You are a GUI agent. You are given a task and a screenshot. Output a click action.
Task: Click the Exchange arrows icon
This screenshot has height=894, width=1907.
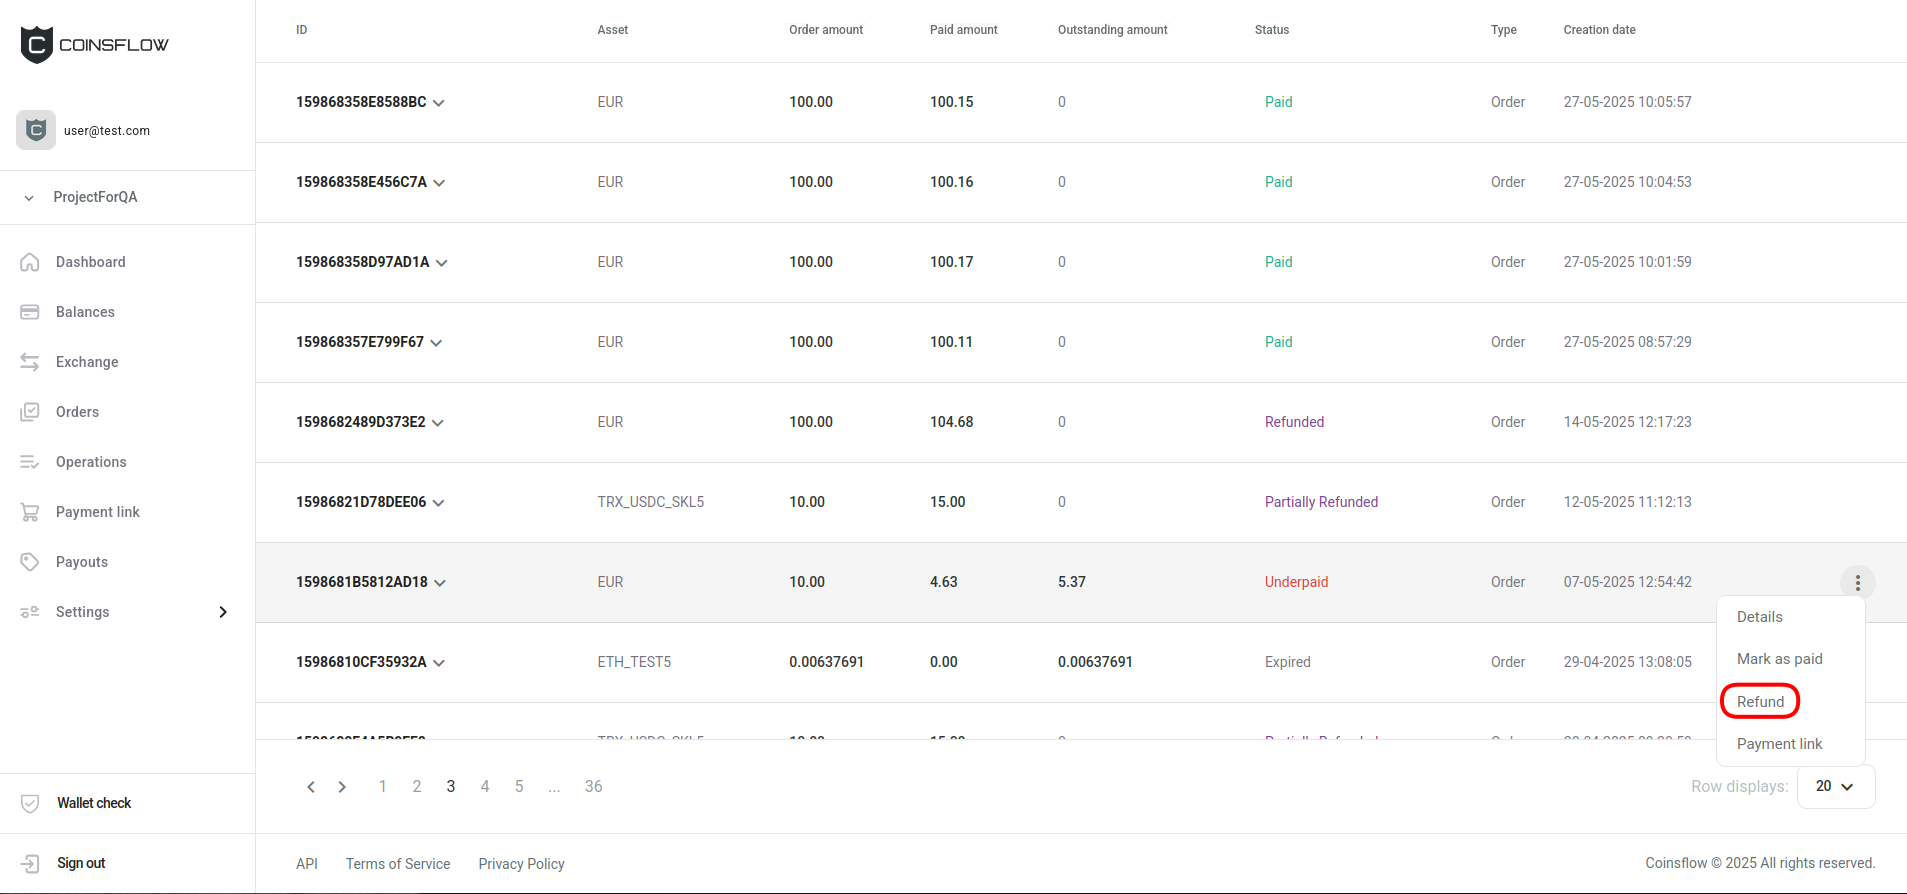coord(30,362)
